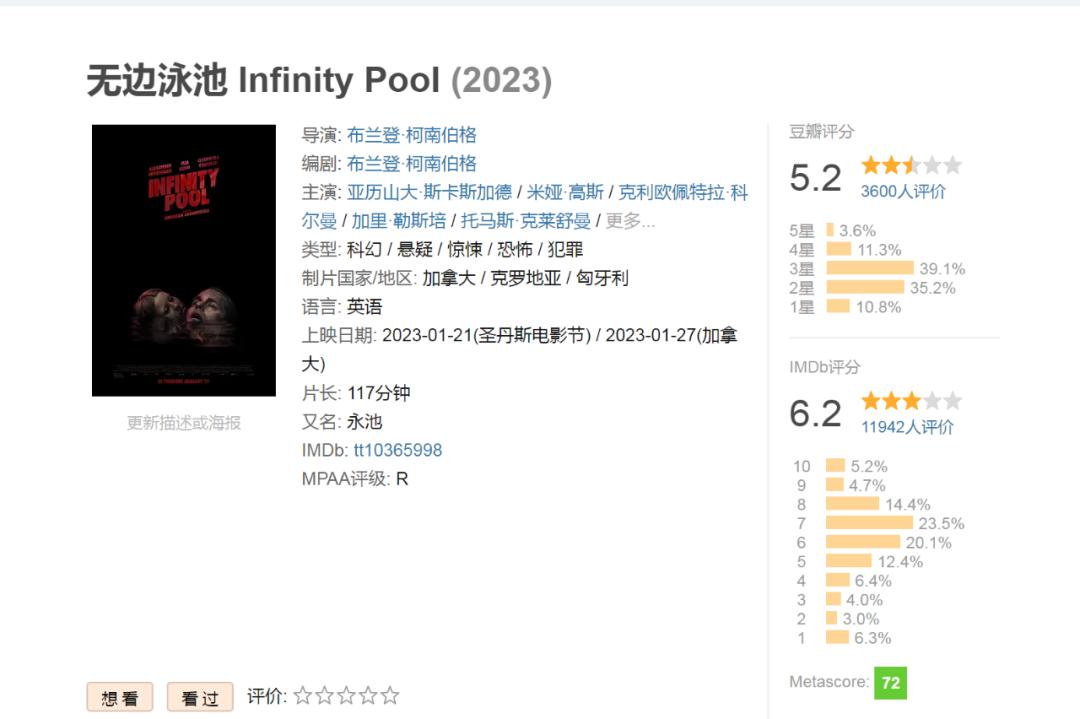Open IMDb link tt10365998
This screenshot has height=719, width=1080.
397,450
